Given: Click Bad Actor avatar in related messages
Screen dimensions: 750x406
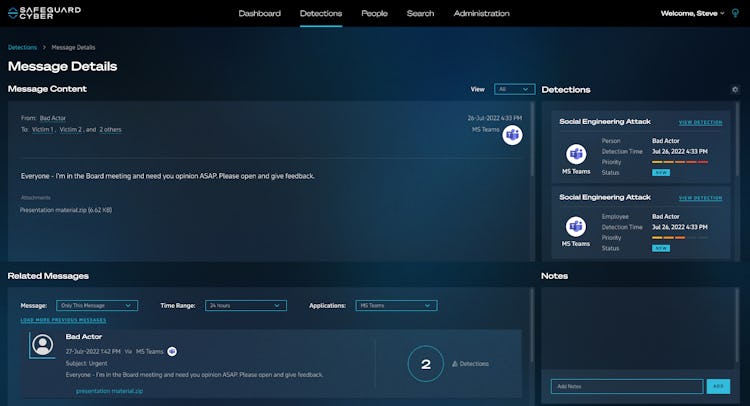Looking at the screenshot, I should [43, 345].
